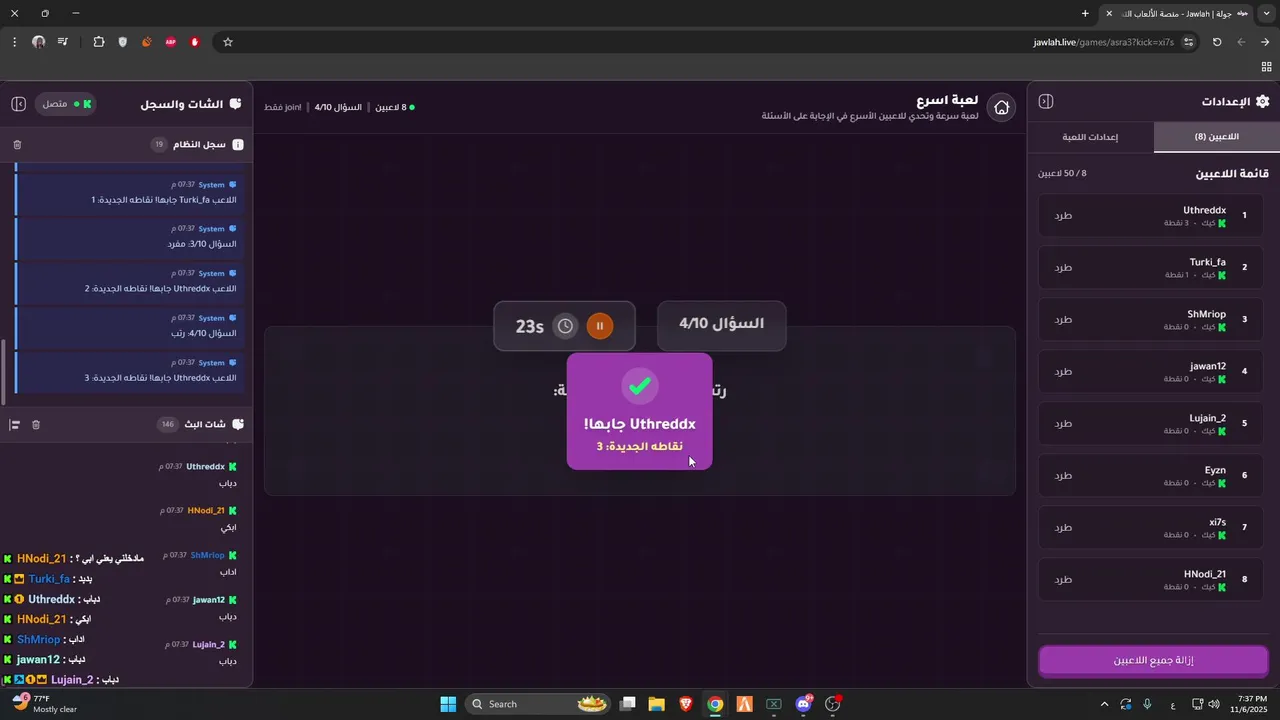This screenshot has width=1280, height=720.
Task: Click the settings gear icon
Action: point(1262,102)
